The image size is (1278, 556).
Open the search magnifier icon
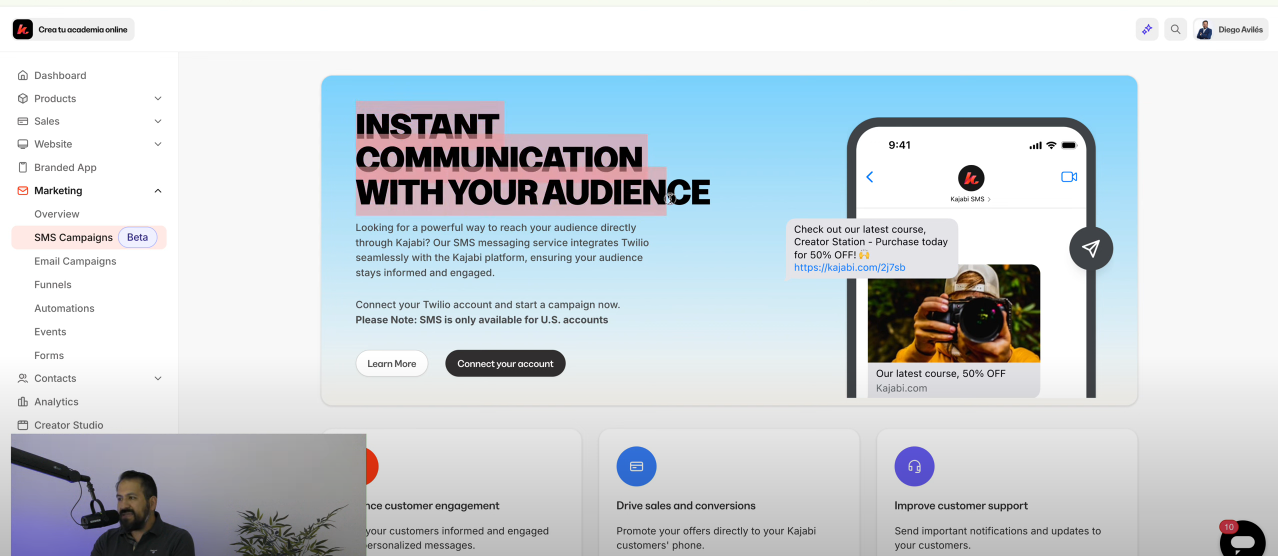tap(1176, 29)
